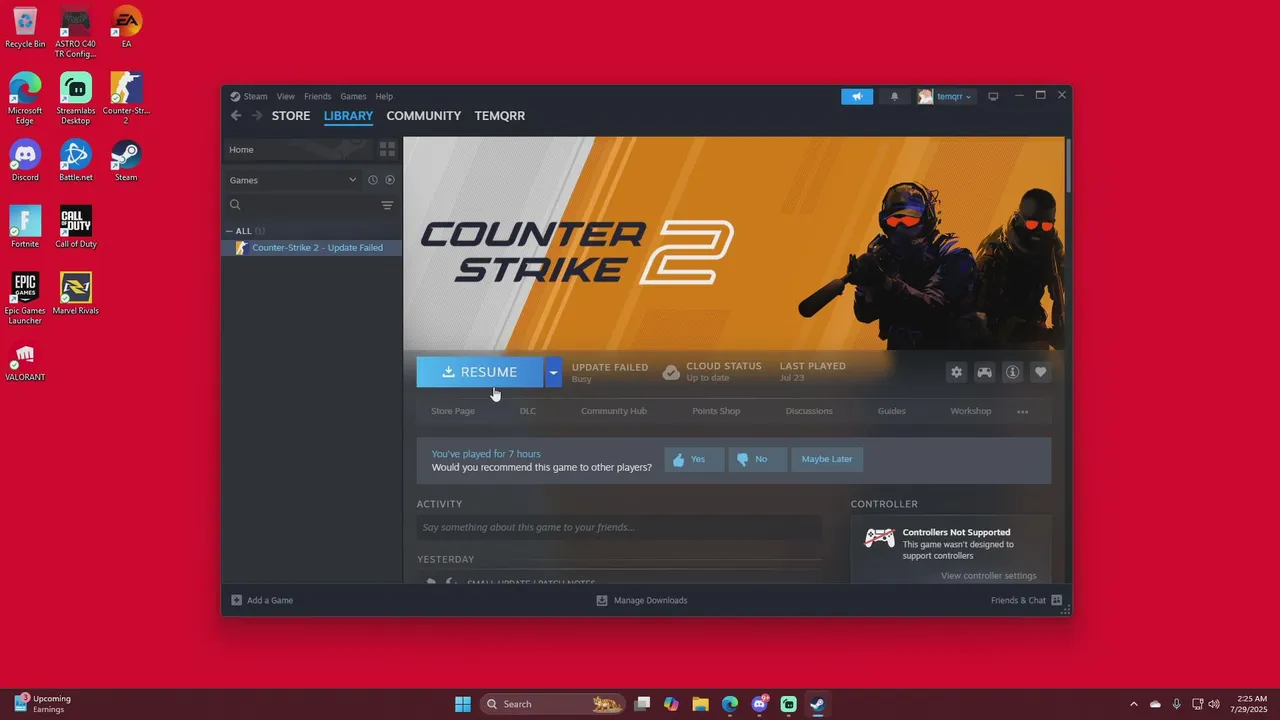Open EA app desktop shortcut

(126, 27)
